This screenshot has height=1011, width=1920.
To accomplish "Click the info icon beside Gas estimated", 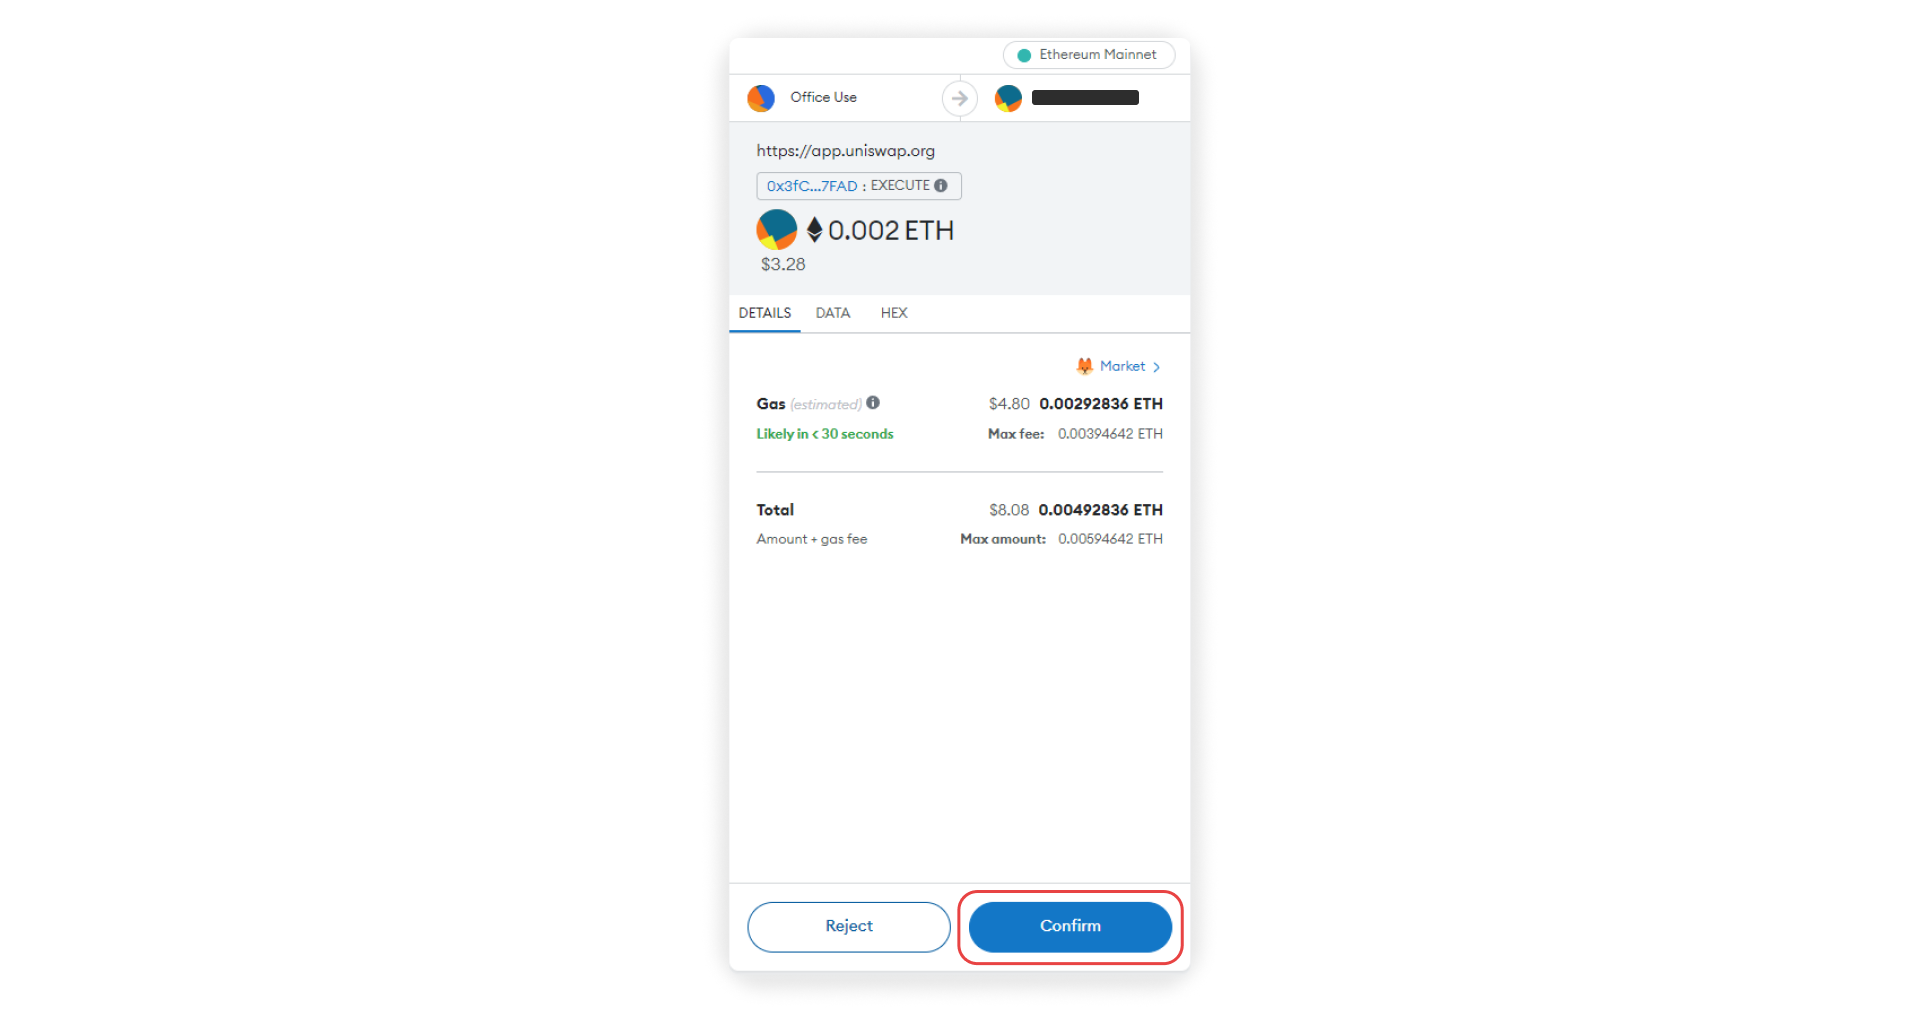I will [x=873, y=403].
